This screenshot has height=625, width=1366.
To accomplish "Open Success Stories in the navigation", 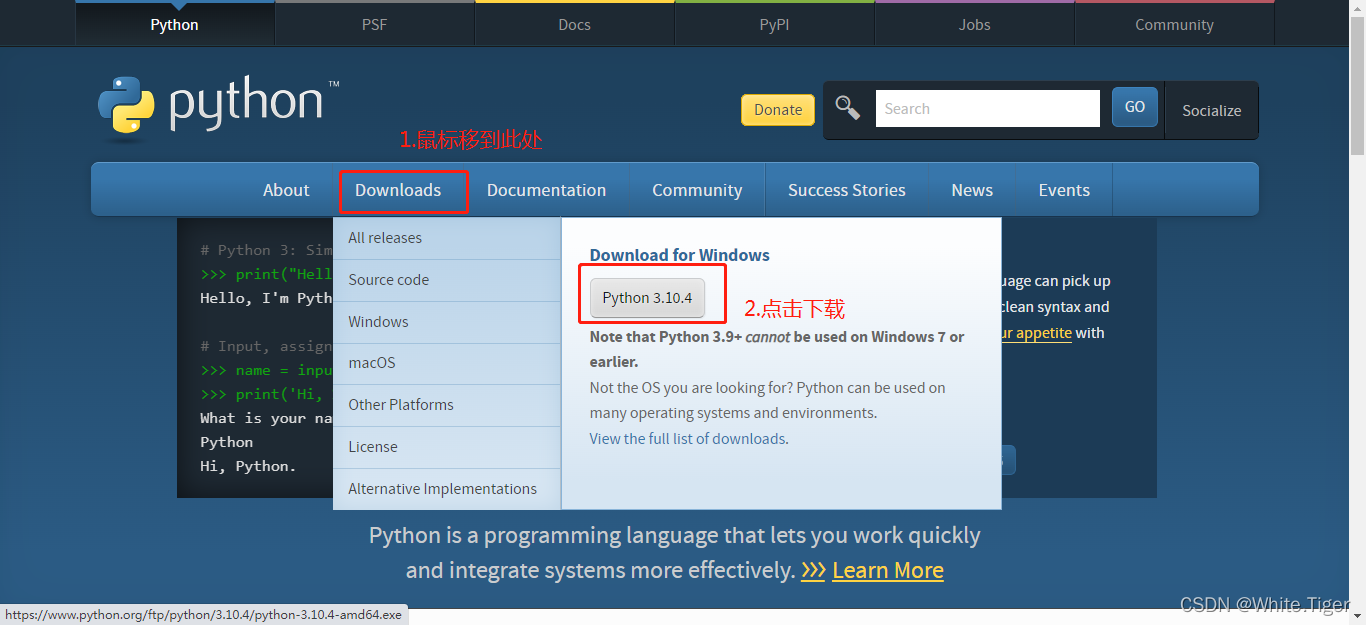I will [x=847, y=190].
